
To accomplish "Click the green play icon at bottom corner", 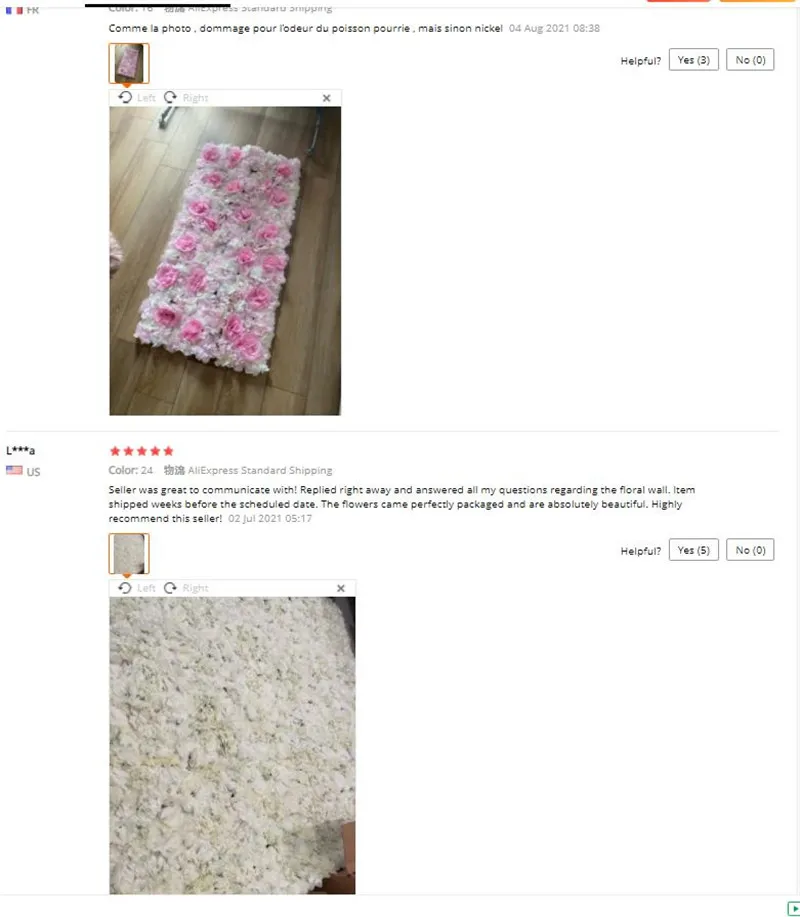I will tap(794, 907).
